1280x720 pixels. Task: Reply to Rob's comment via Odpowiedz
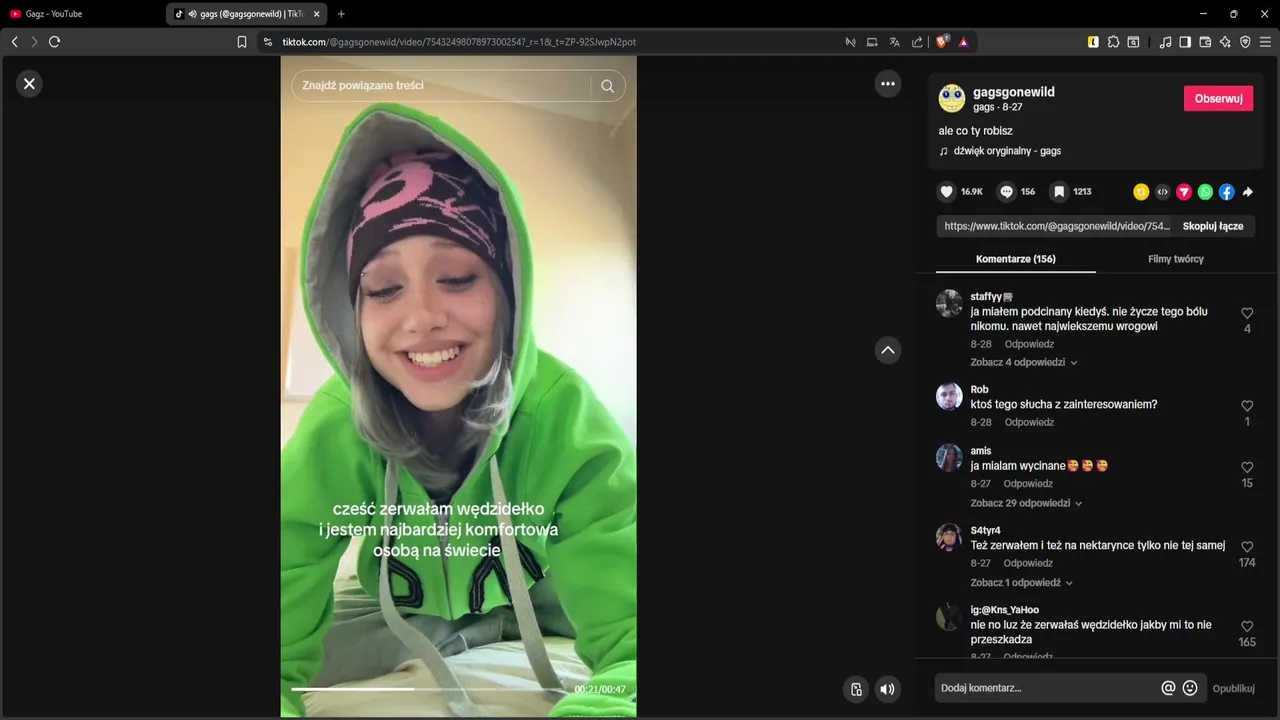pyautogui.click(x=1029, y=422)
